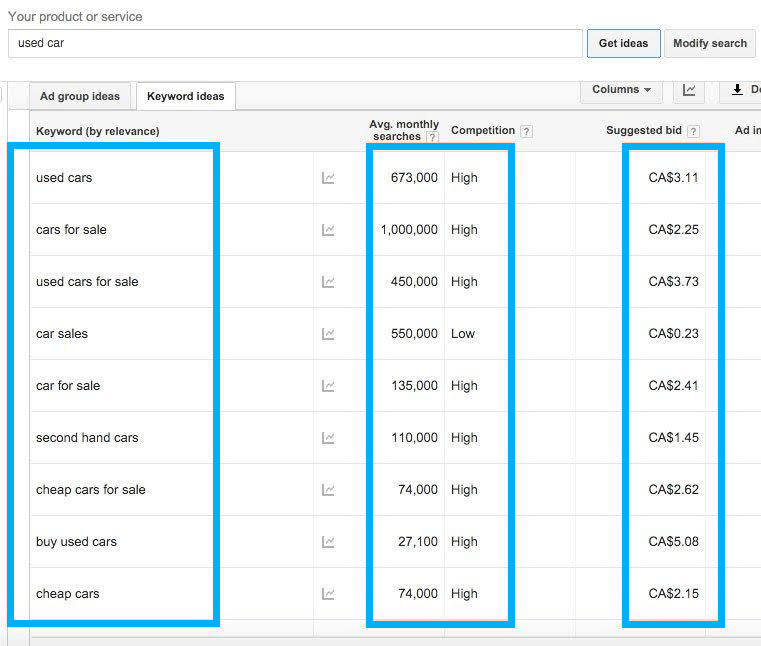Open trend chart for buy used cars

pyautogui.click(x=328, y=542)
